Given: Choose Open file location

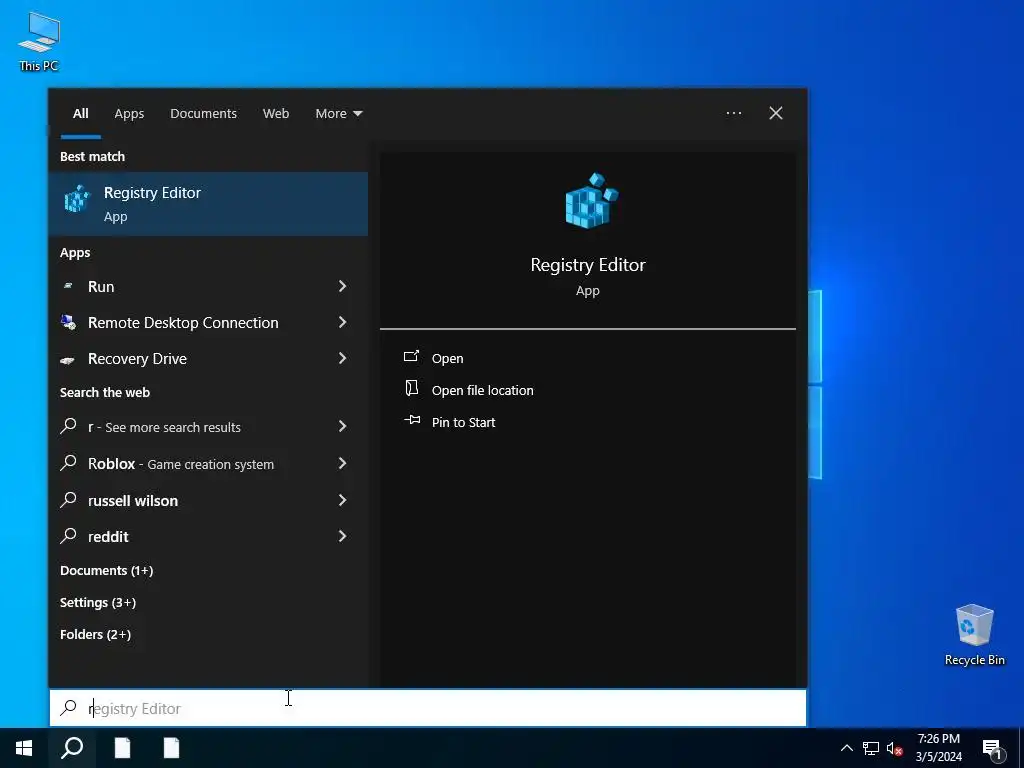Looking at the screenshot, I should click(x=483, y=391).
